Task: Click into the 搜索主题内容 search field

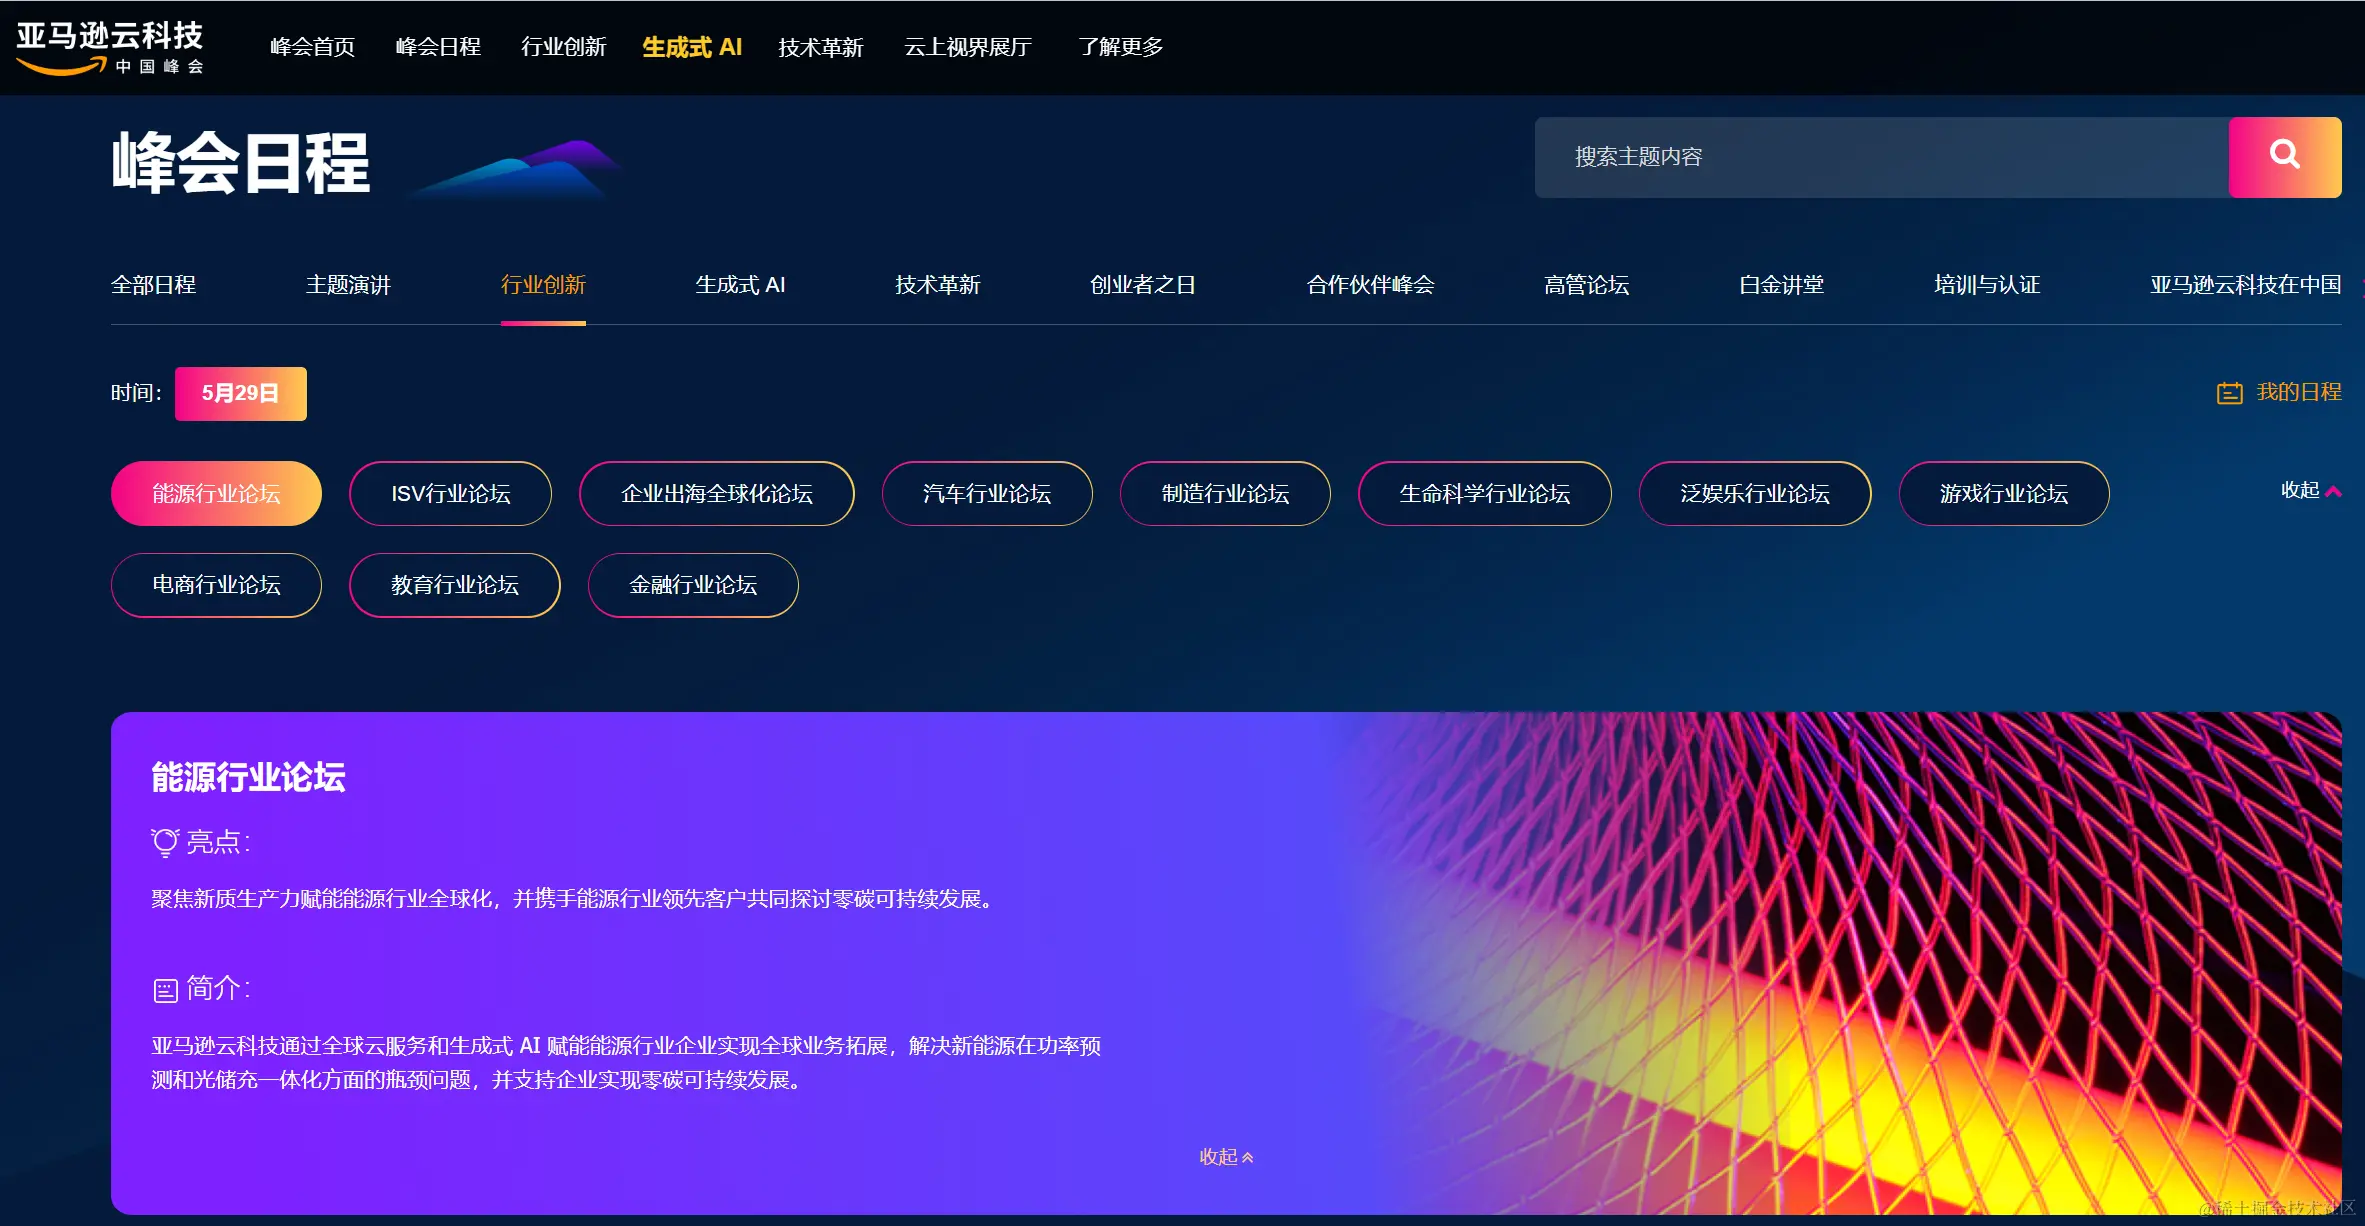Action: [x=1880, y=157]
